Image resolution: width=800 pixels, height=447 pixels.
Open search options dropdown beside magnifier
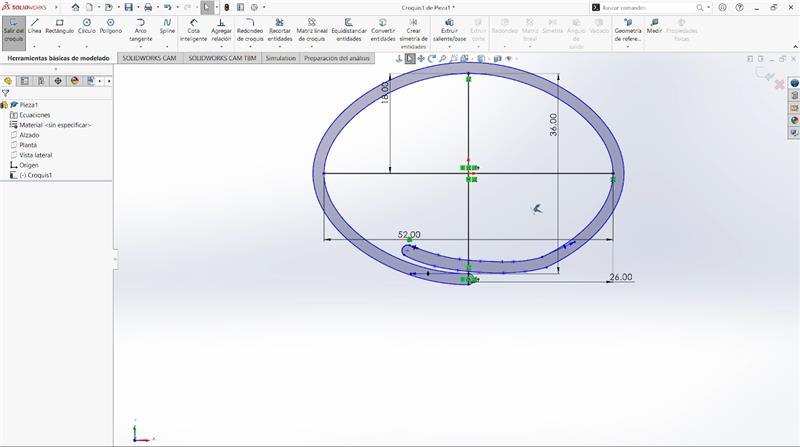pos(708,8)
